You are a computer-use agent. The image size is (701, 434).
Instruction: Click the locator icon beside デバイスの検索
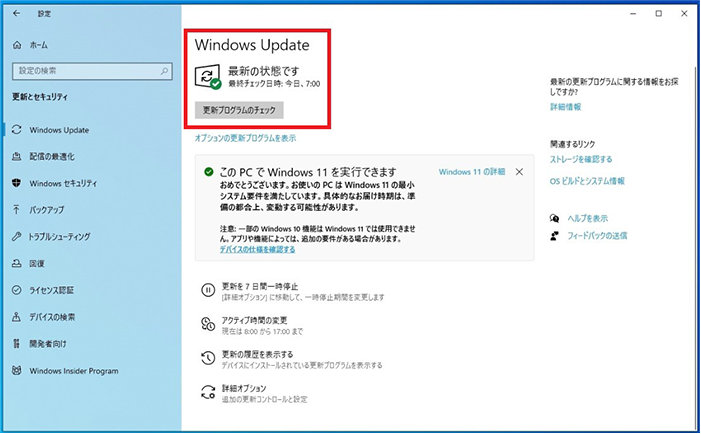(17, 316)
